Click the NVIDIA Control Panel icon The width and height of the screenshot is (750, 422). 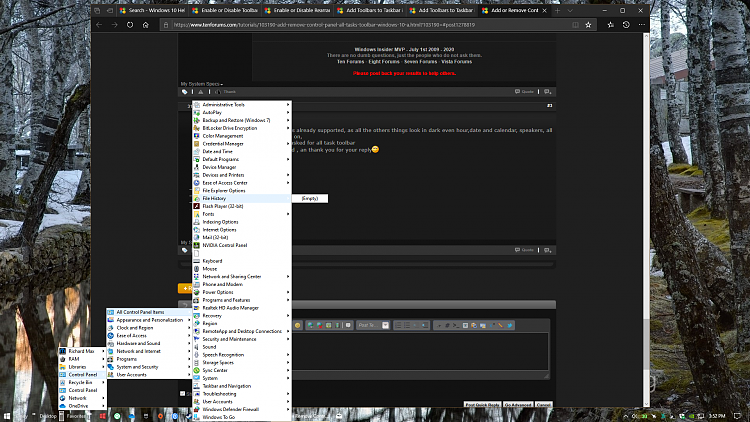pos(197,245)
